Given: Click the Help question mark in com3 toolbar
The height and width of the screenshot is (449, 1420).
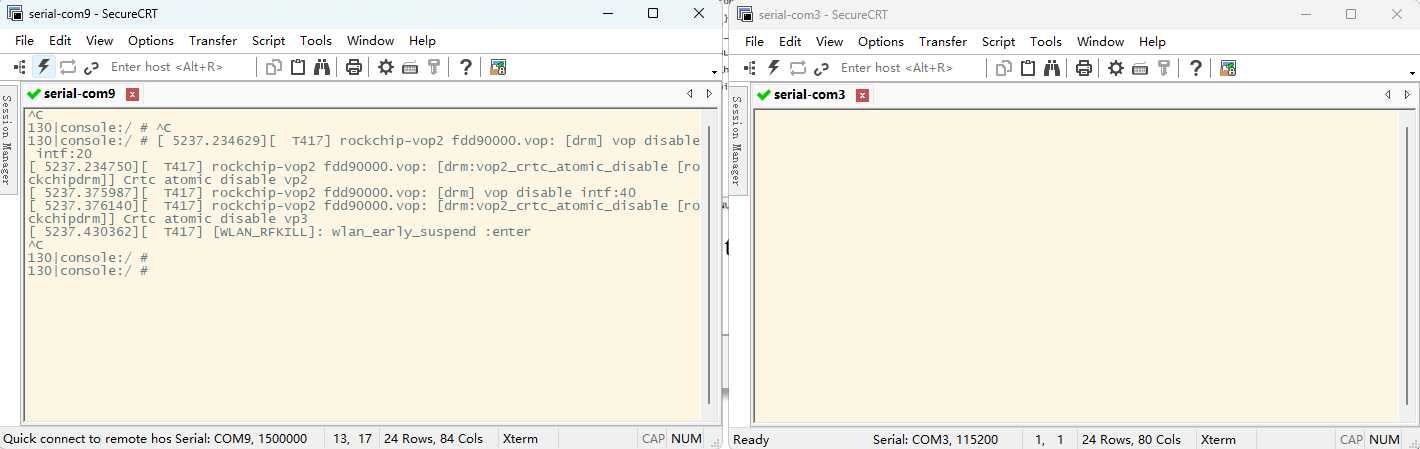Looking at the screenshot, I should pos(1196,67).
